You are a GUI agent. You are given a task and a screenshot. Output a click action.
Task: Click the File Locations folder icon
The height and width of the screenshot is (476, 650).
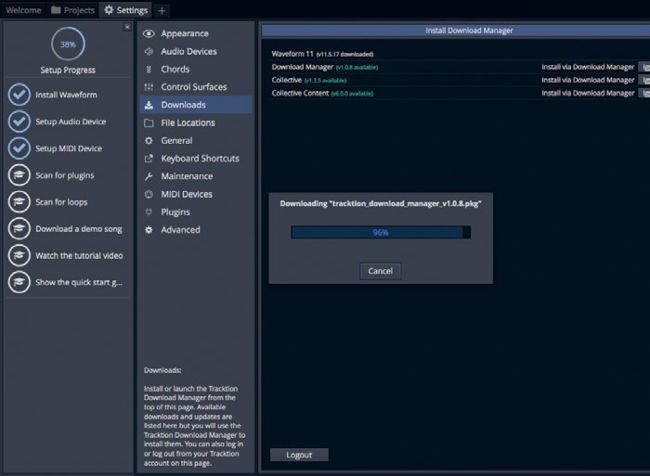[149, 123]
